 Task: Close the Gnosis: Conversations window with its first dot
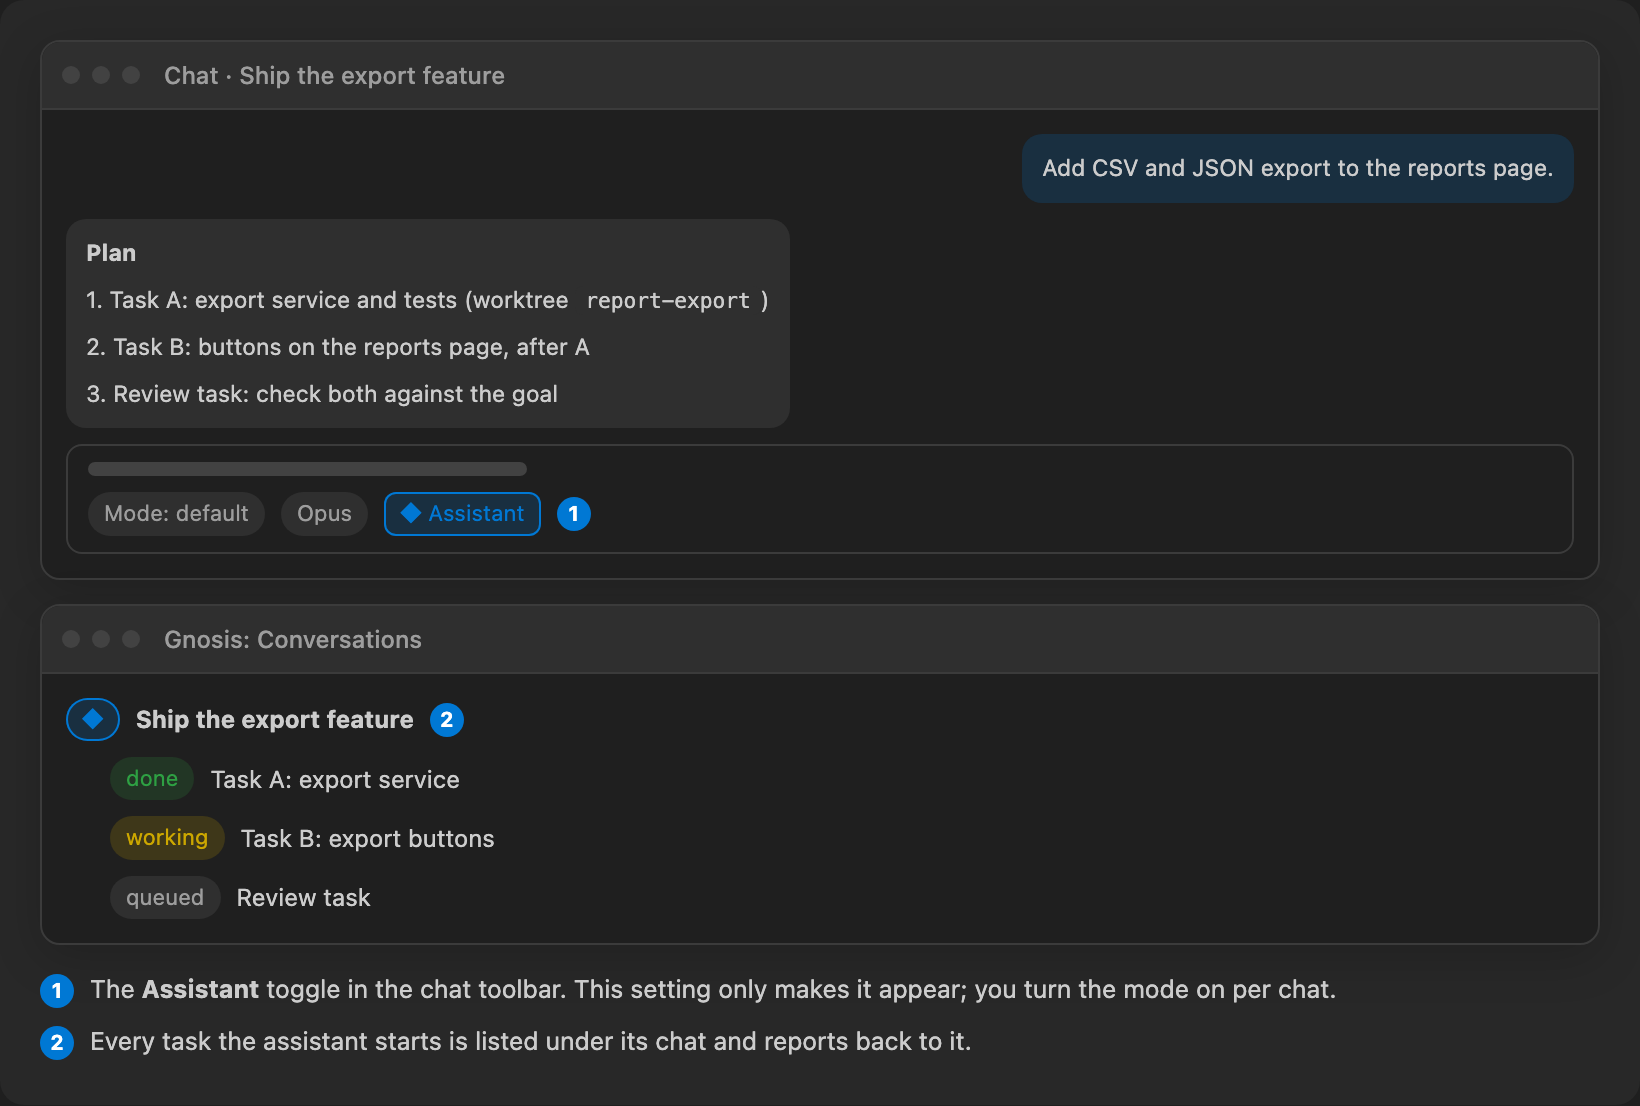(x=71, y=639)
